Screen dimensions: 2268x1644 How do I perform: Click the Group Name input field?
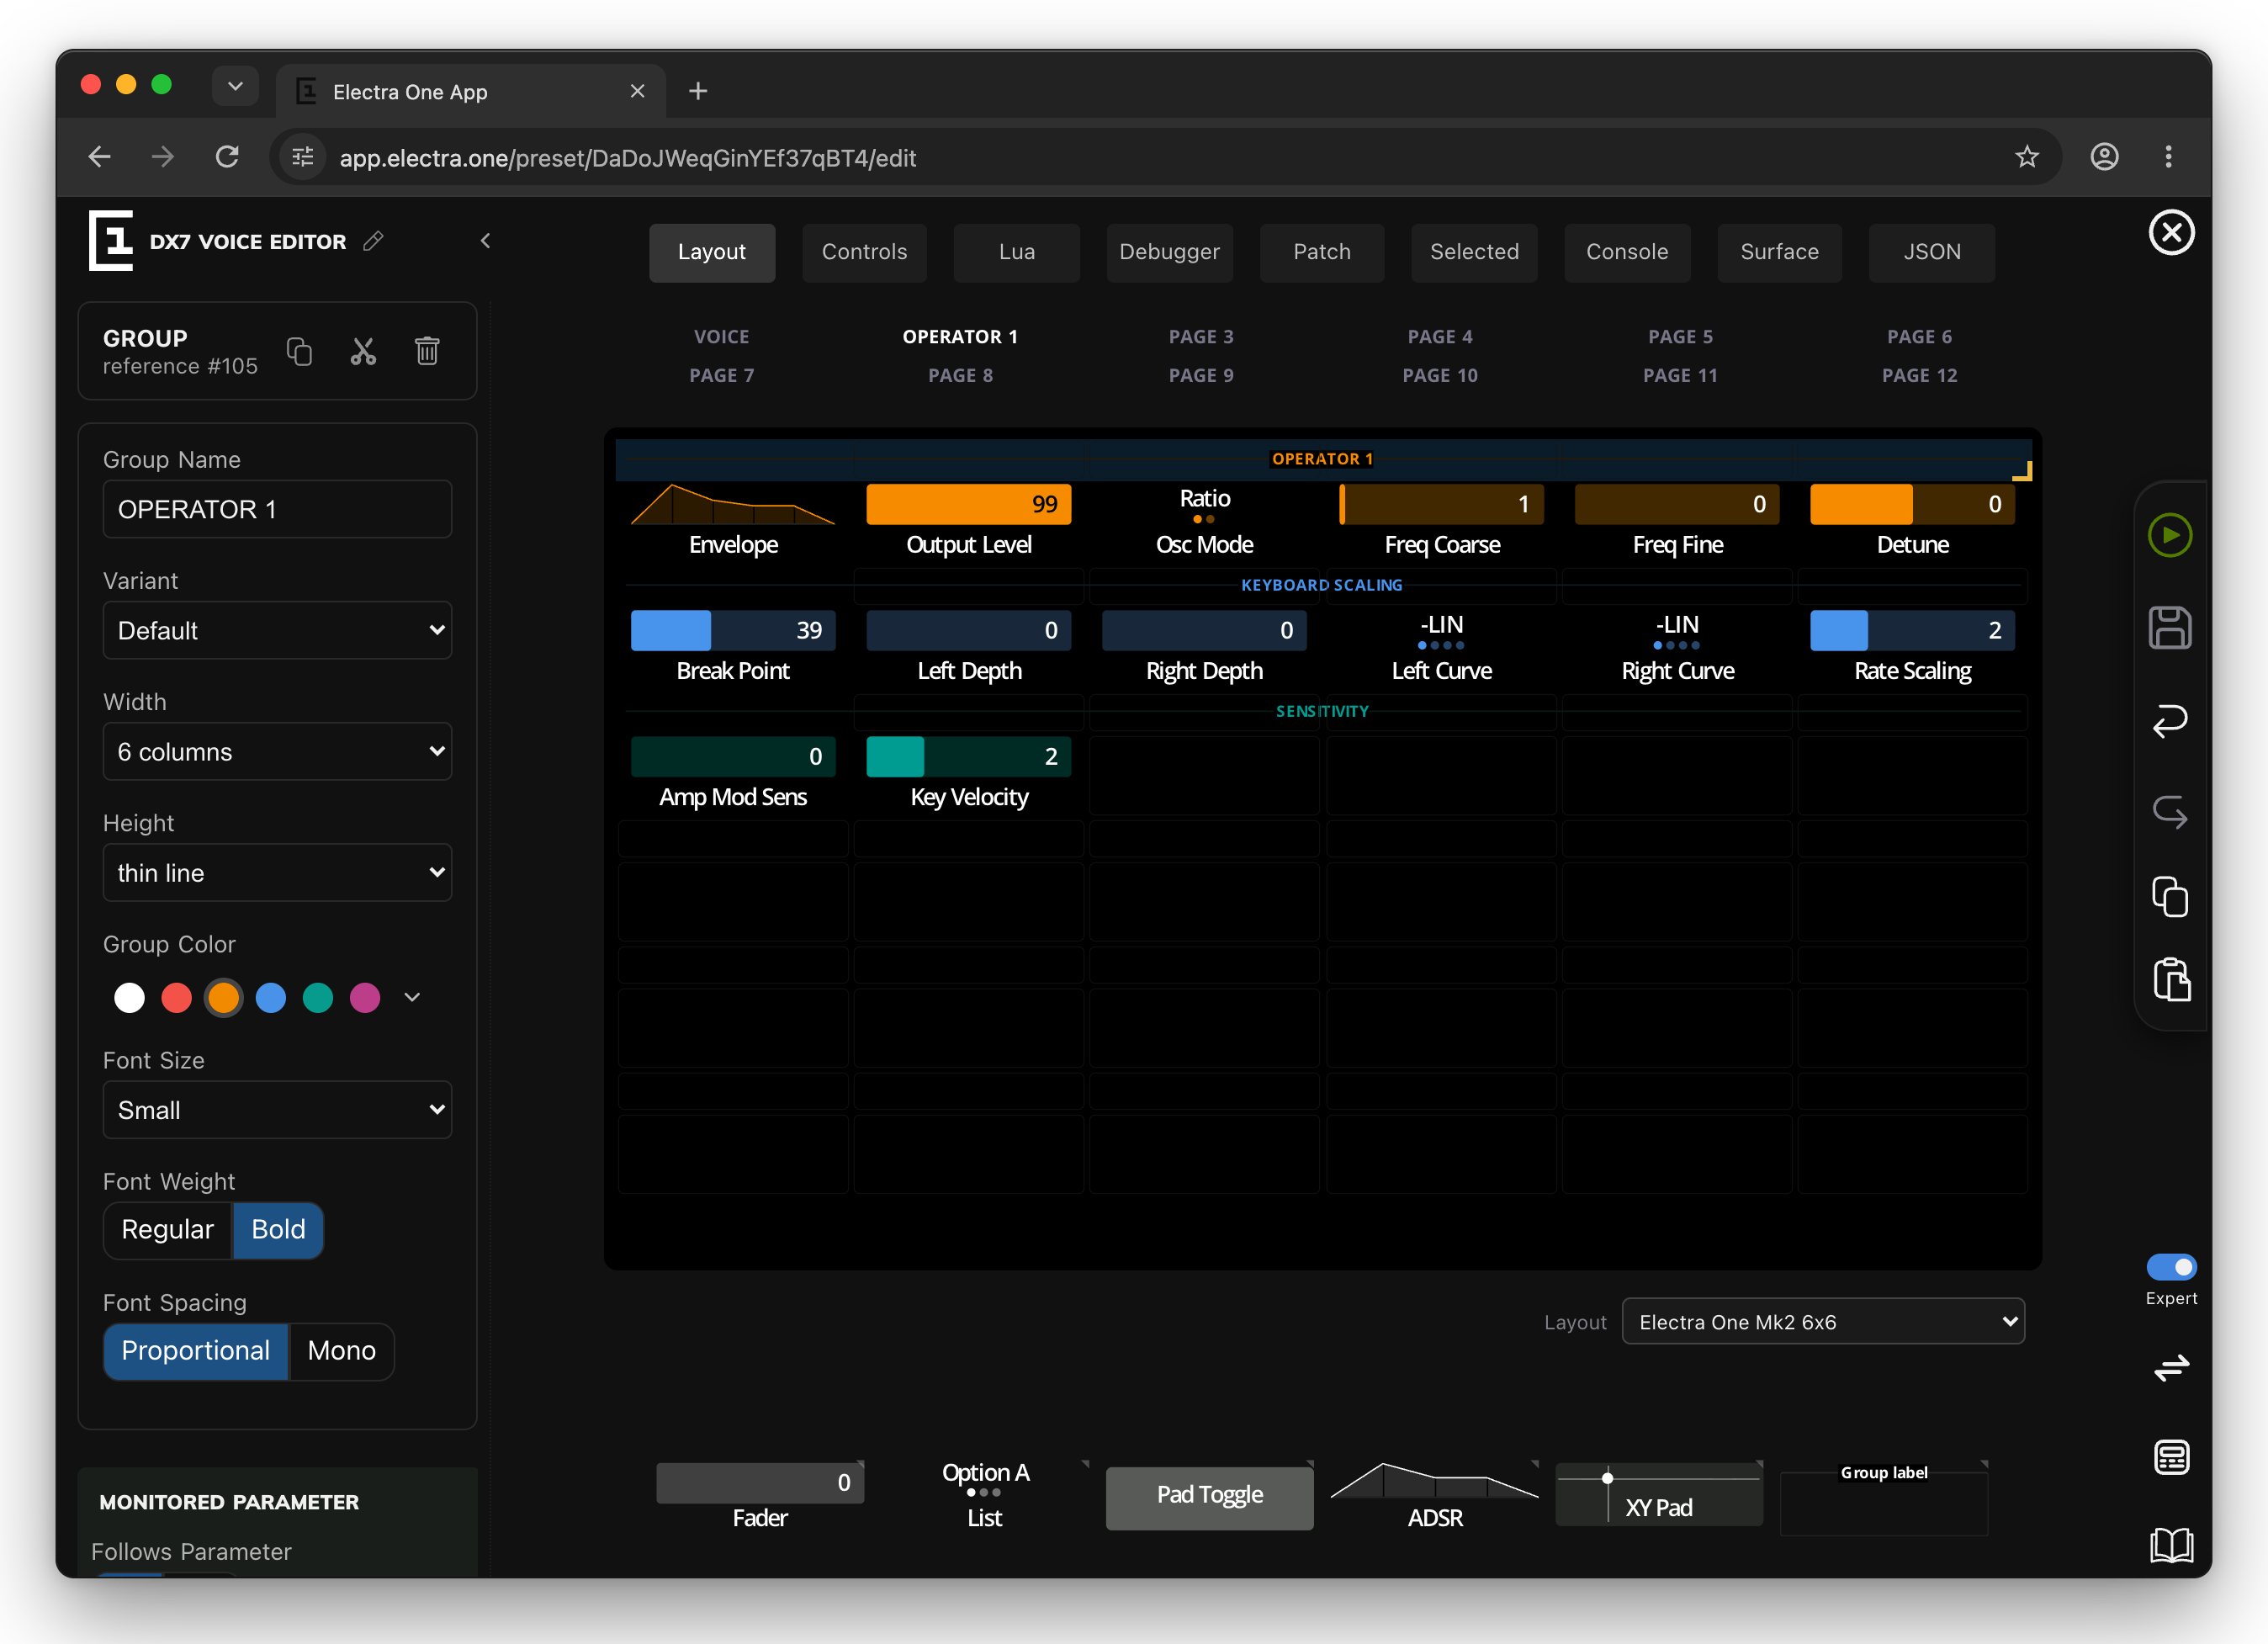[277, 509]
